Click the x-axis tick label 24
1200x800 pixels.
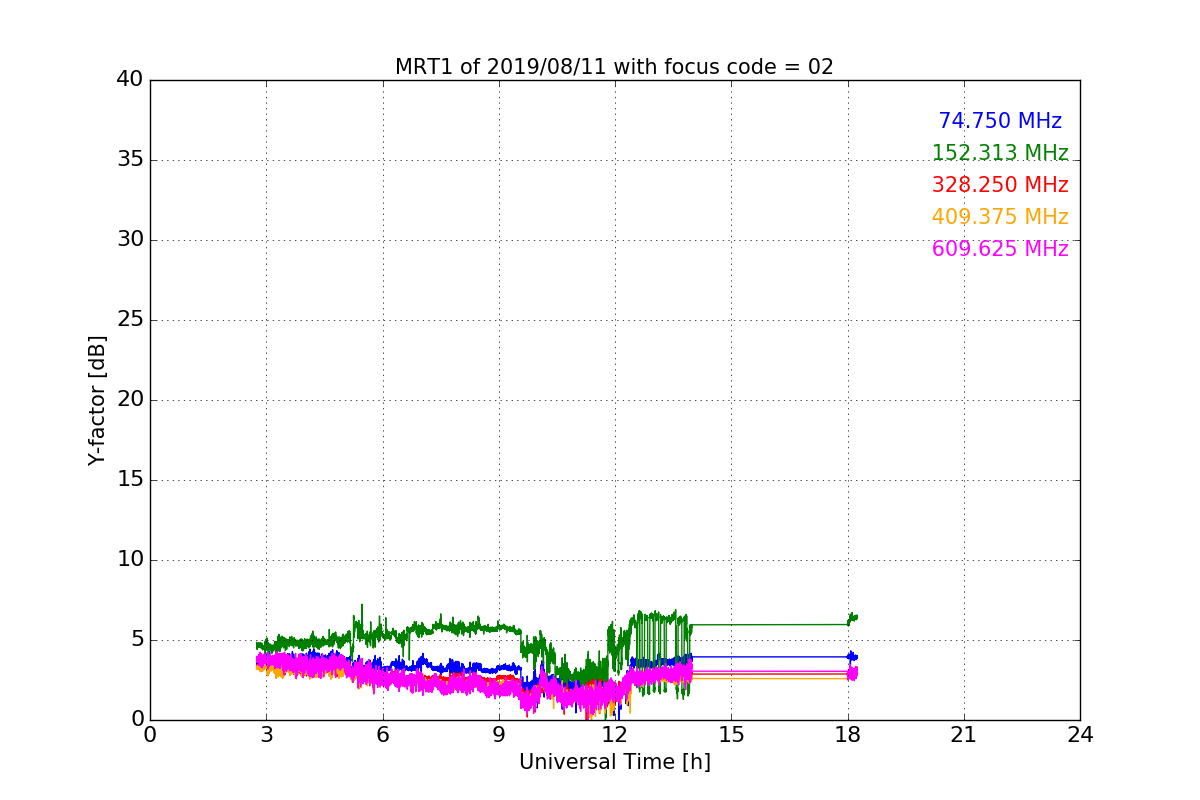(x=1080, y=734)
